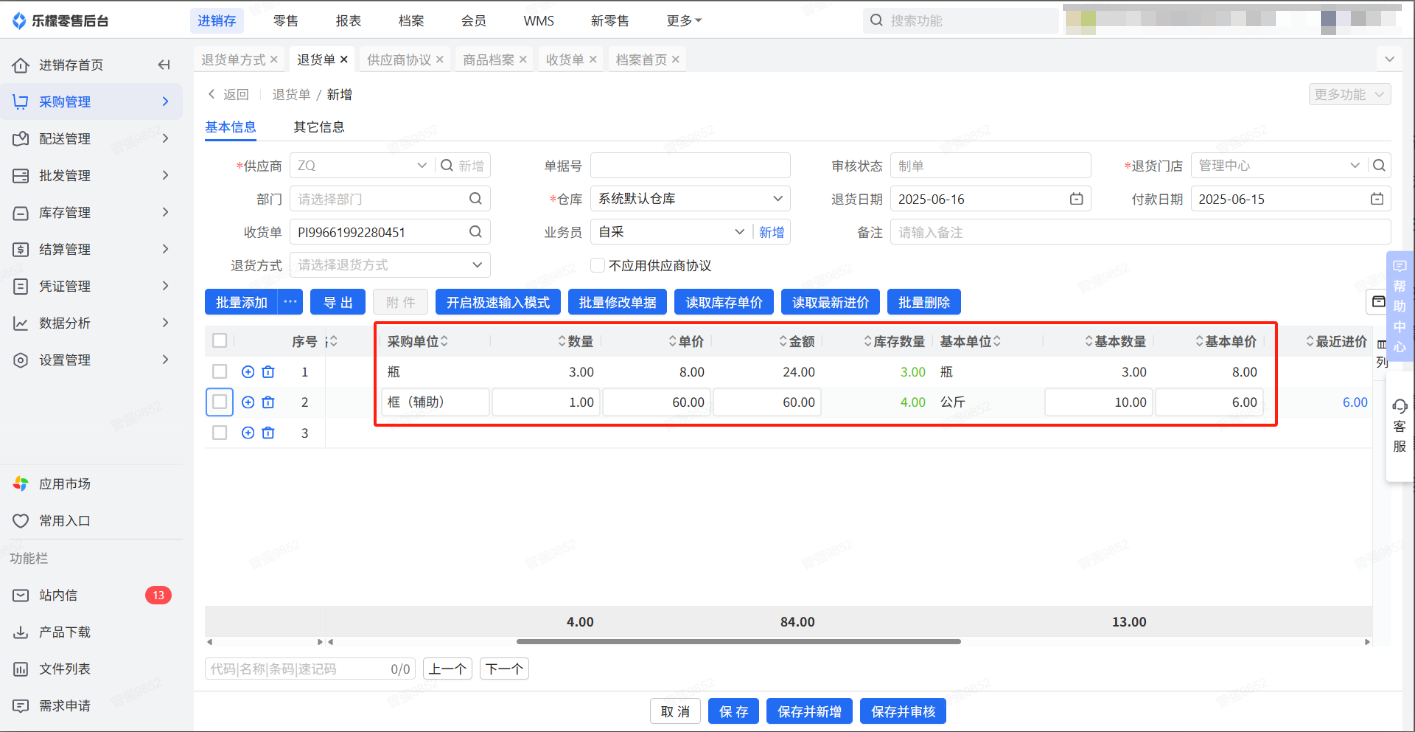Tick the checkbox for row 1

click(220, 372)
